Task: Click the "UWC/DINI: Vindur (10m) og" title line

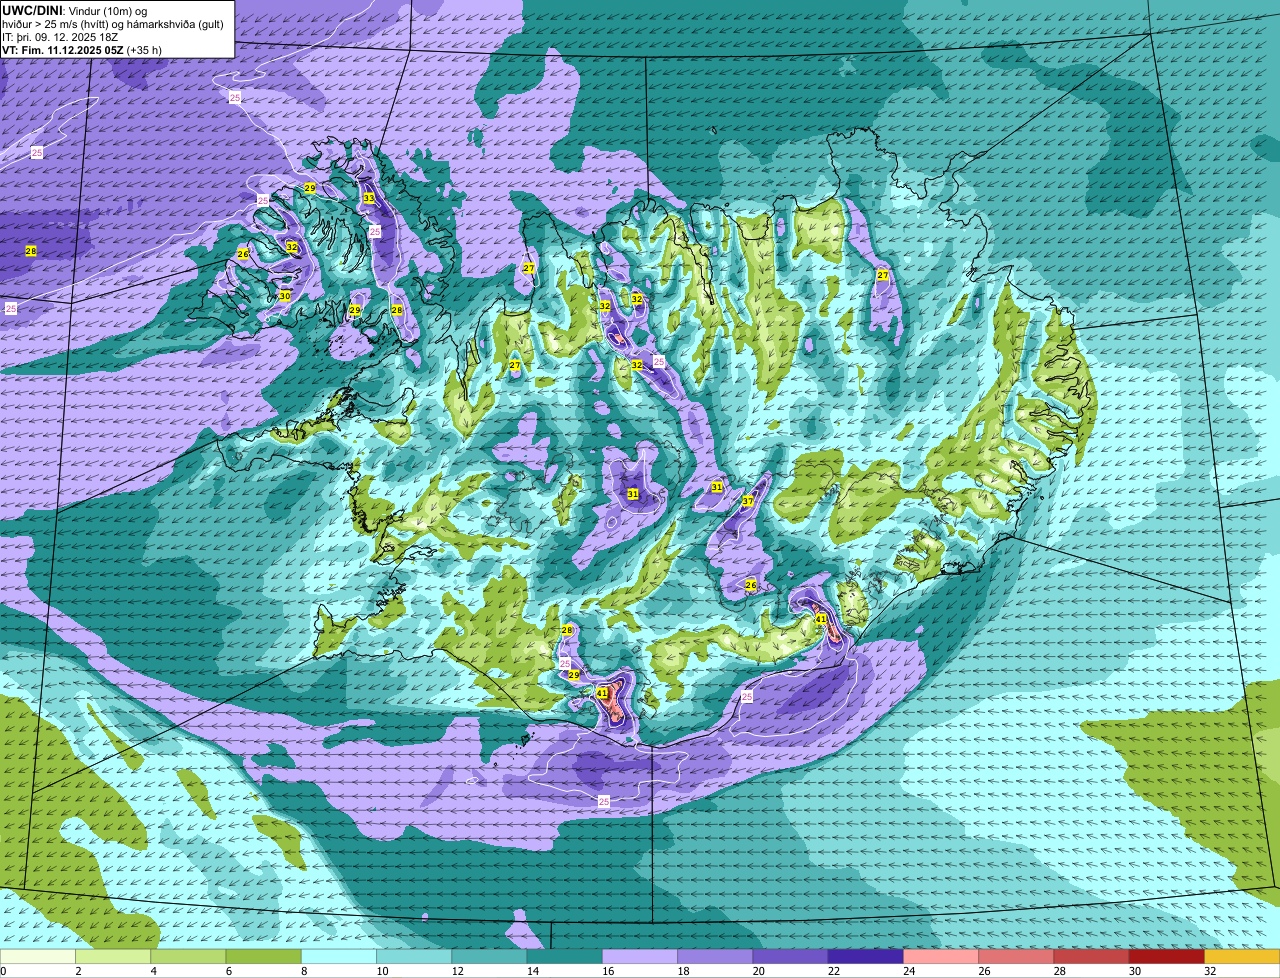Action: coord(75,10)
